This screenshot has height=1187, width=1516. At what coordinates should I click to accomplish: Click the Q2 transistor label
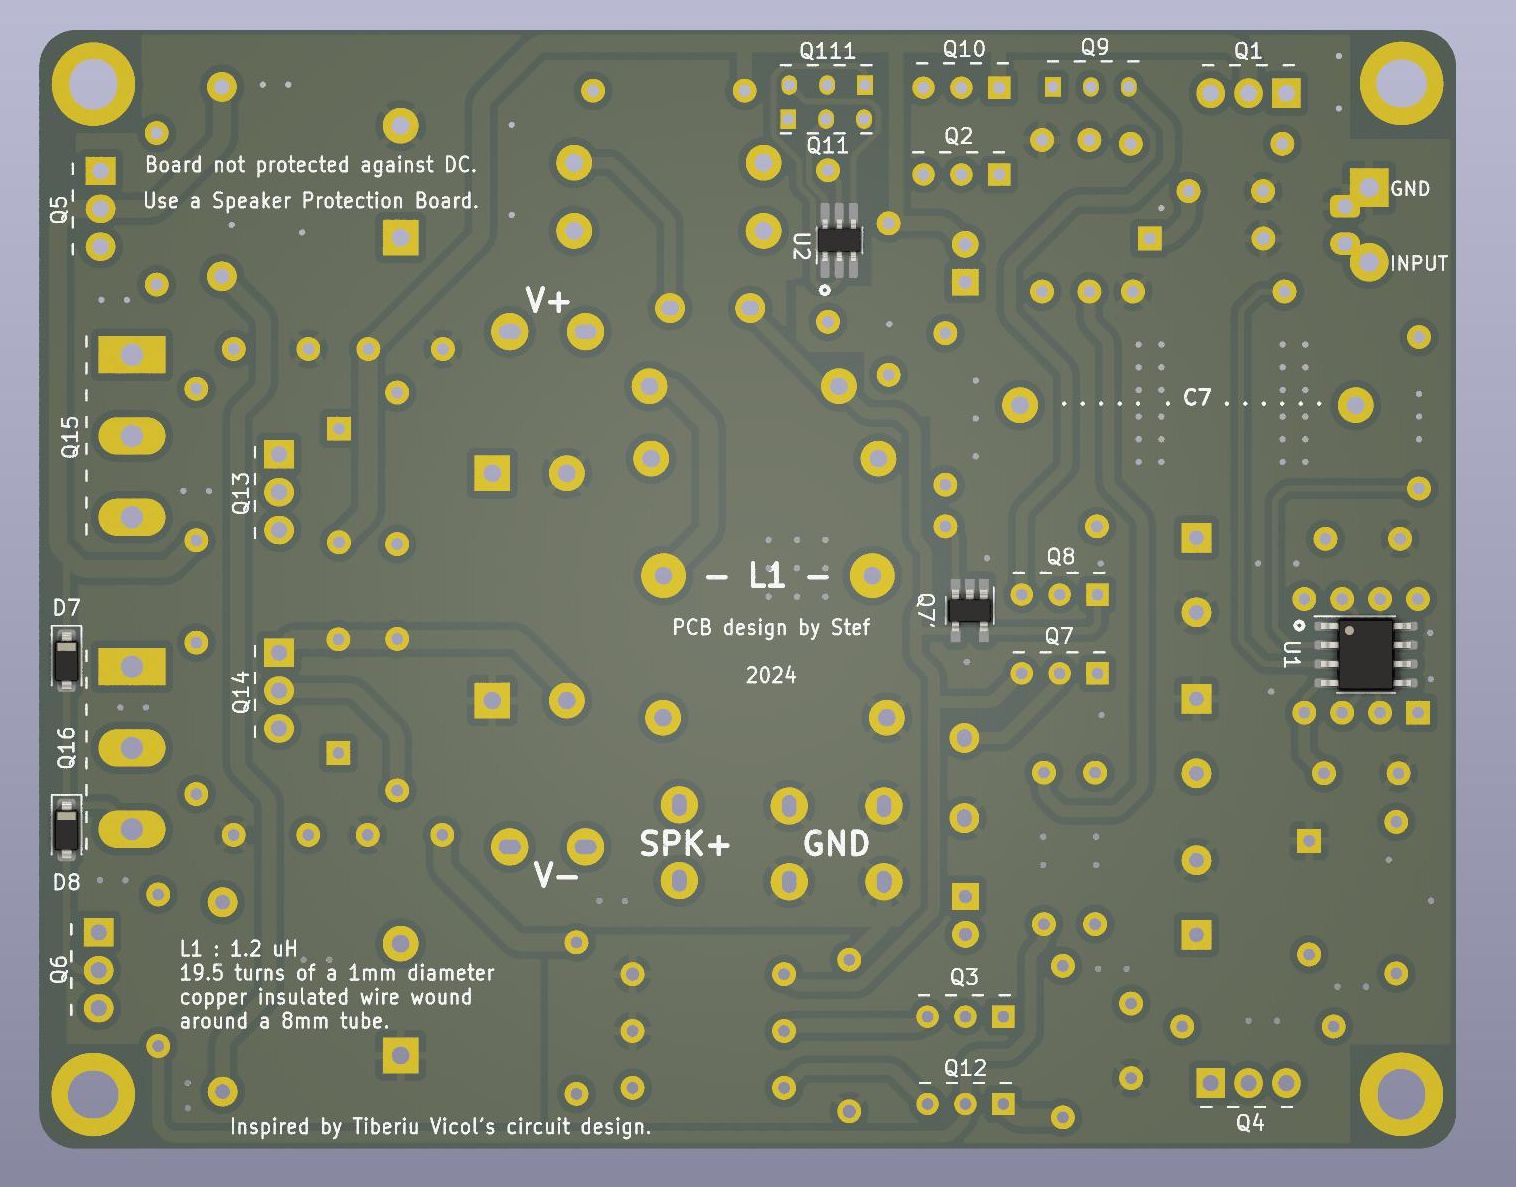click(958, 136)
